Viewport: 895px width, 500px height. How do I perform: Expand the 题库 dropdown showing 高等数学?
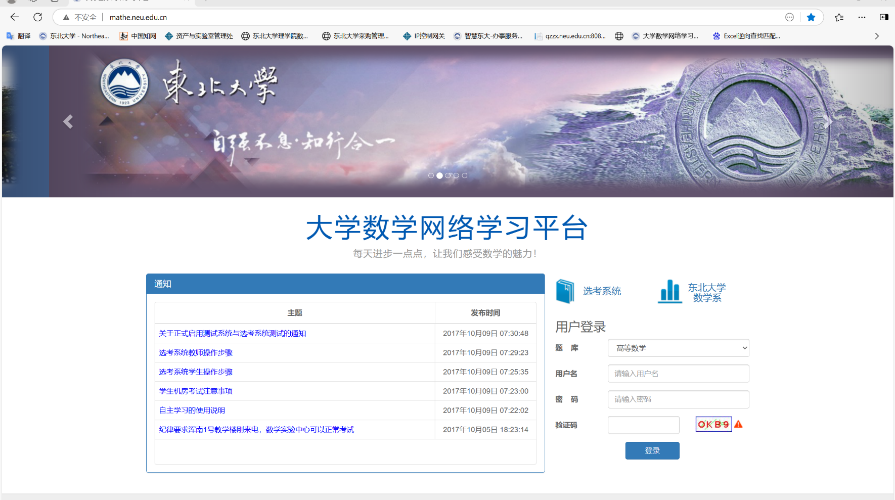(x=678, y=348)
